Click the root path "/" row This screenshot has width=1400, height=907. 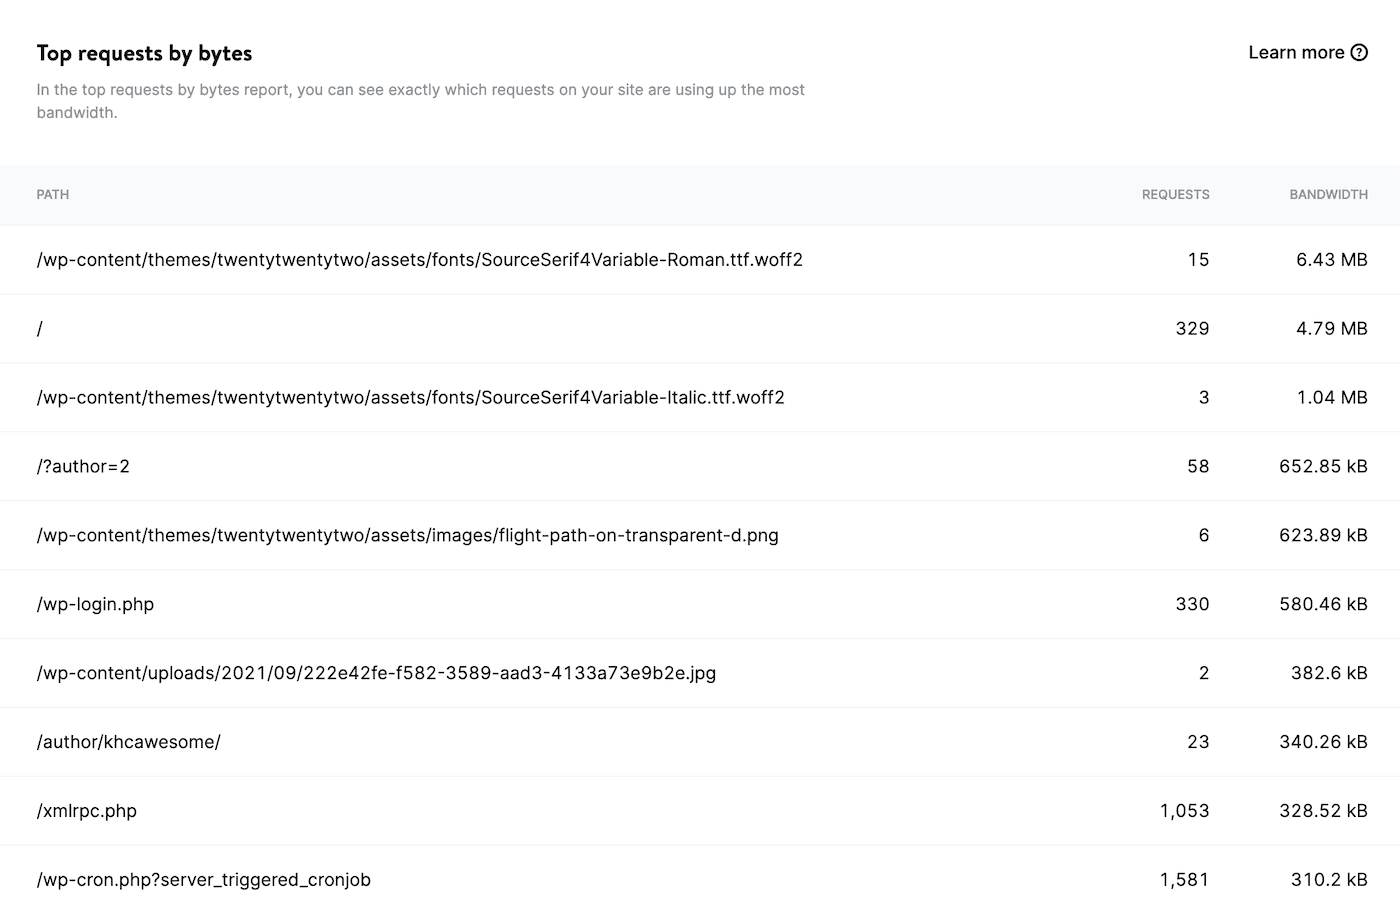40,328
